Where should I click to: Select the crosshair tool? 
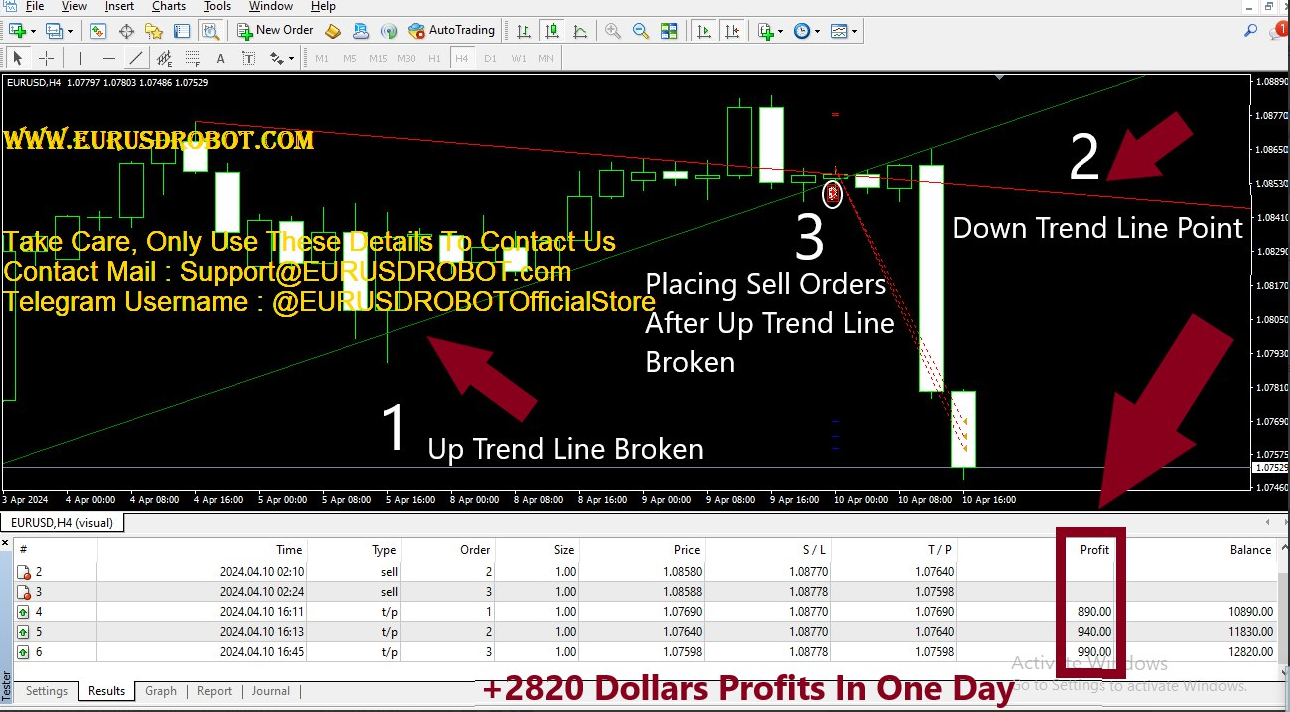[46, 58]
